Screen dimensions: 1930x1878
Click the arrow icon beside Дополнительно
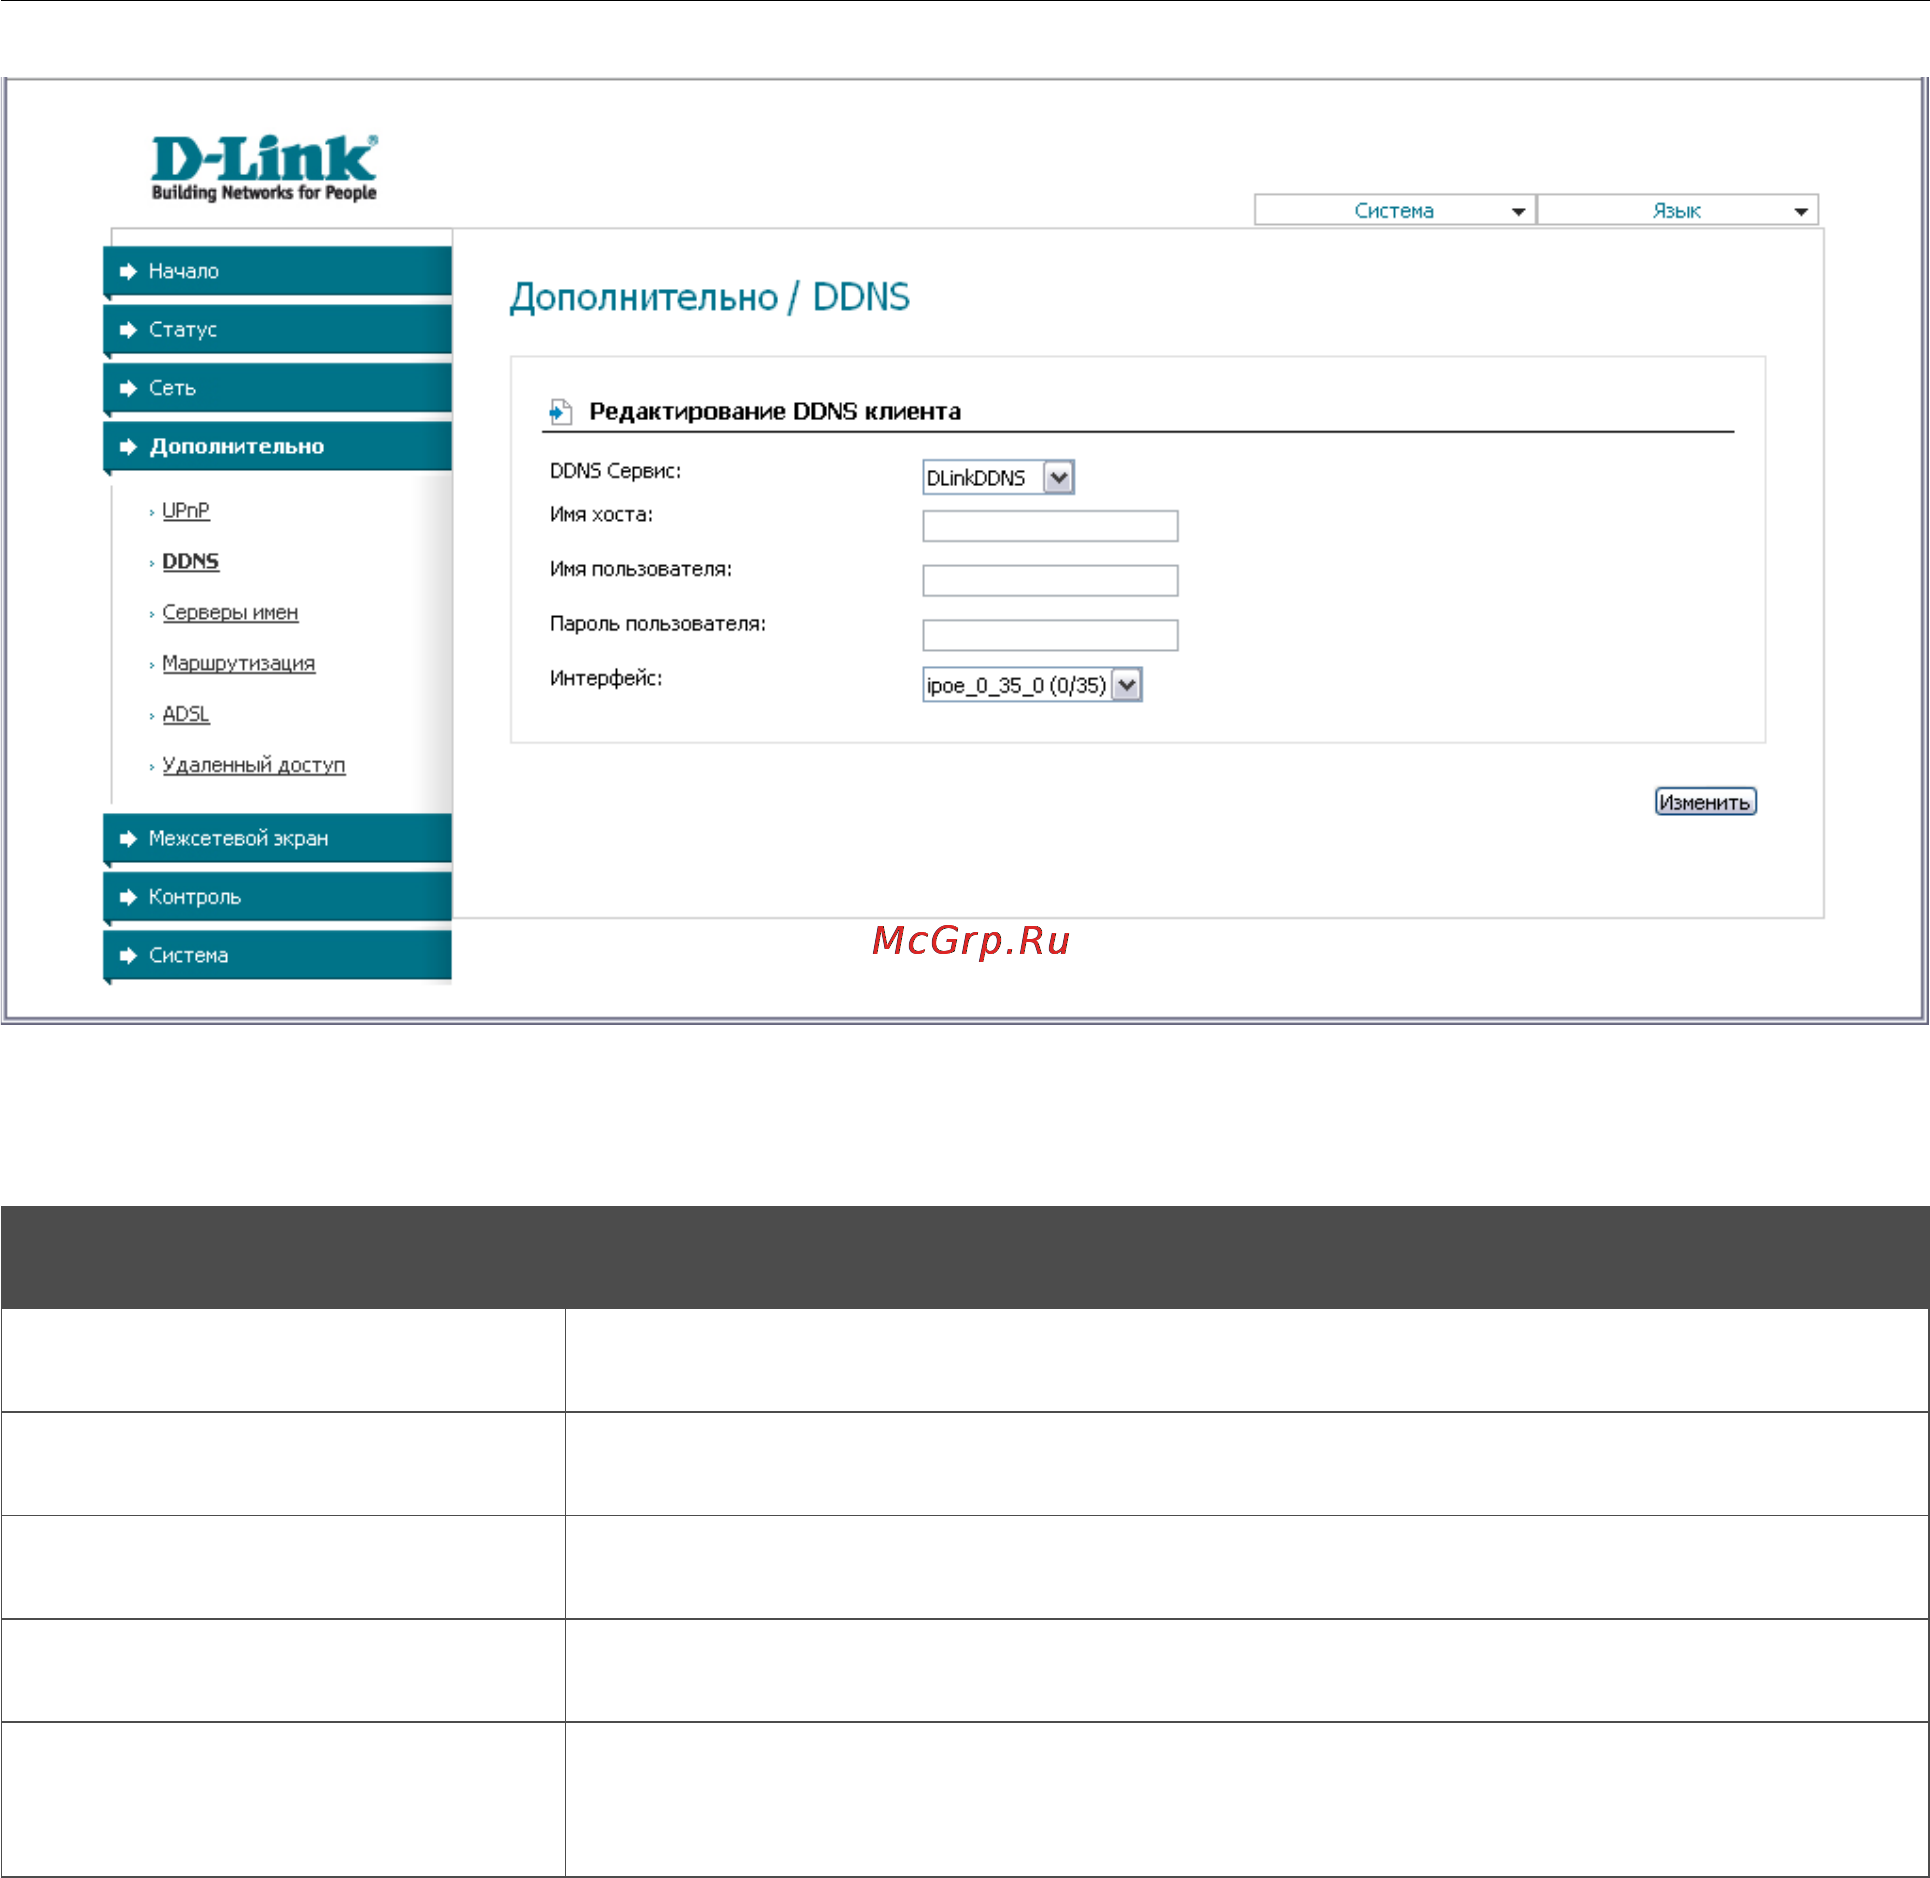coord(128,447)
